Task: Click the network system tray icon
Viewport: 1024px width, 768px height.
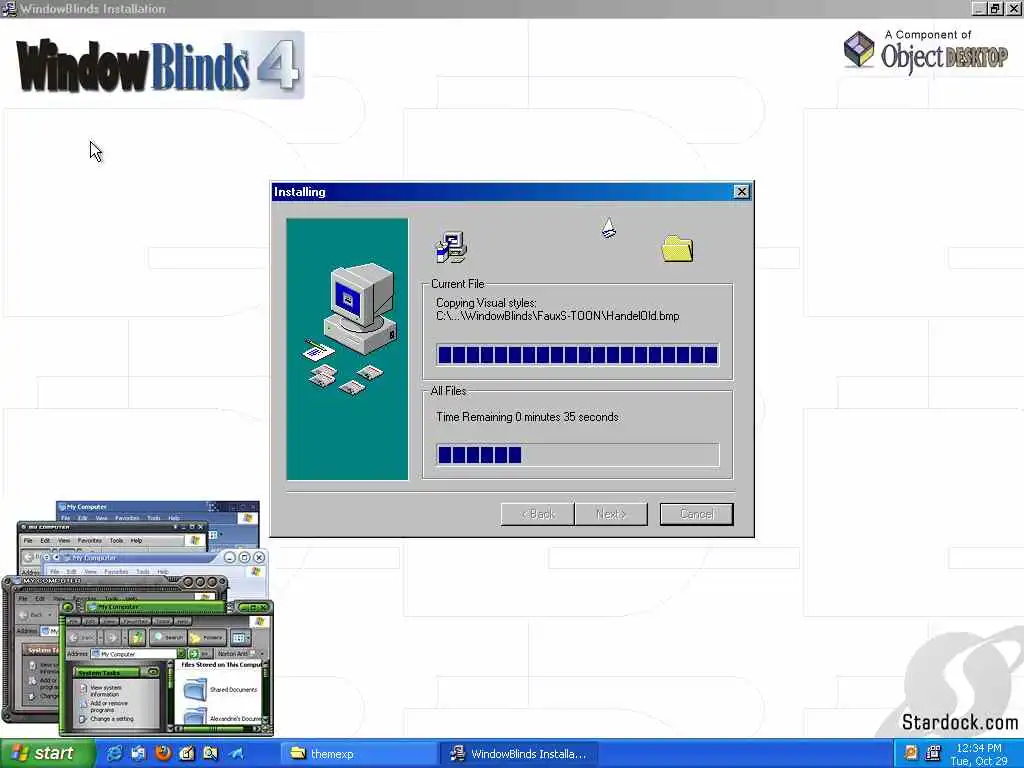Action: [x=933, y=753]
